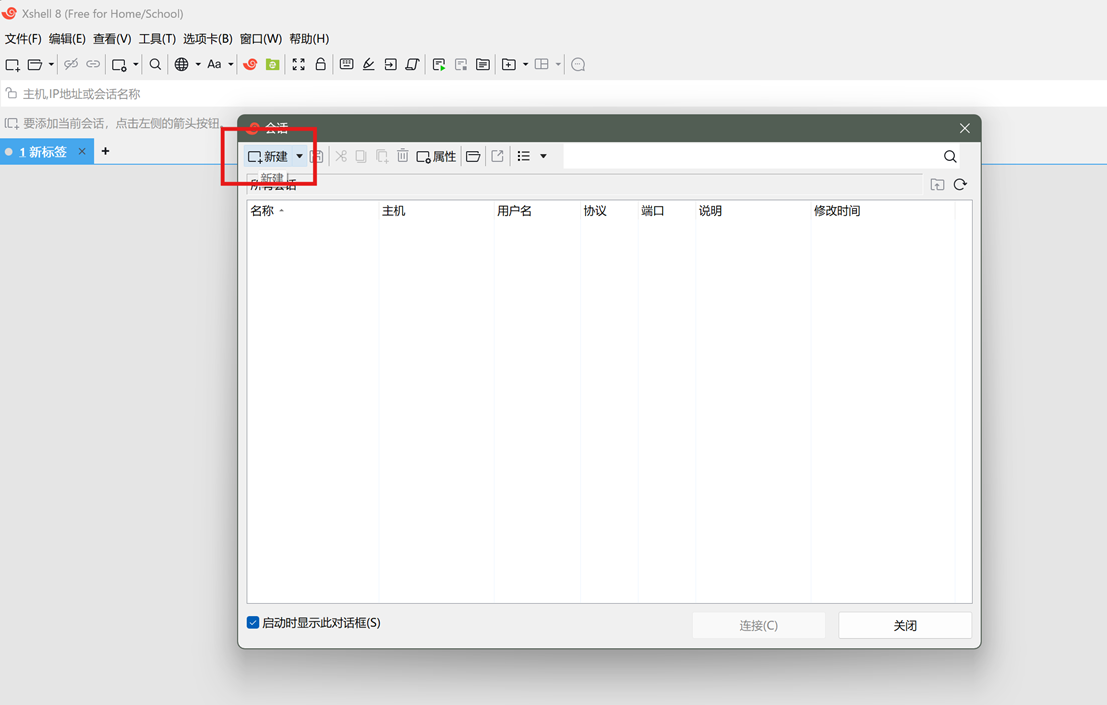
Task: Click the New session icon in main toolbar
Action: tap(13, 65)
